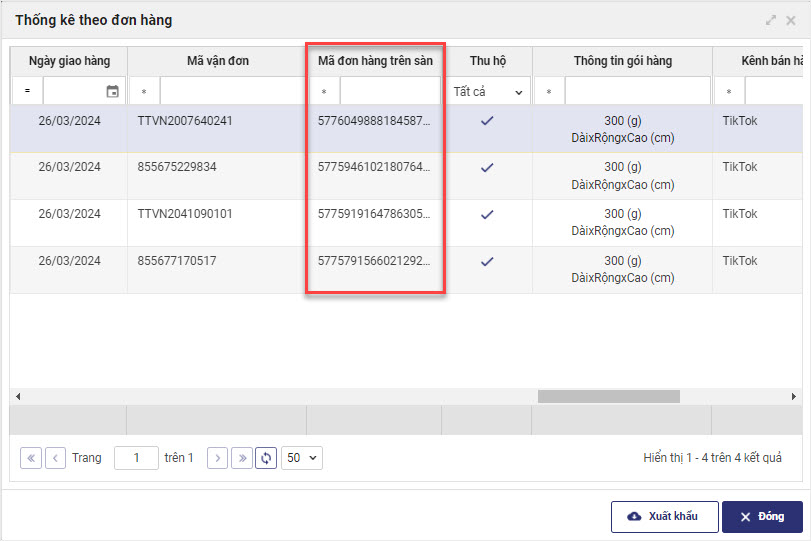Open the Thu hộ 'Tất cả' filter dropdown
Viewport: 811px width, 541px height.
[x=488, y=92]
